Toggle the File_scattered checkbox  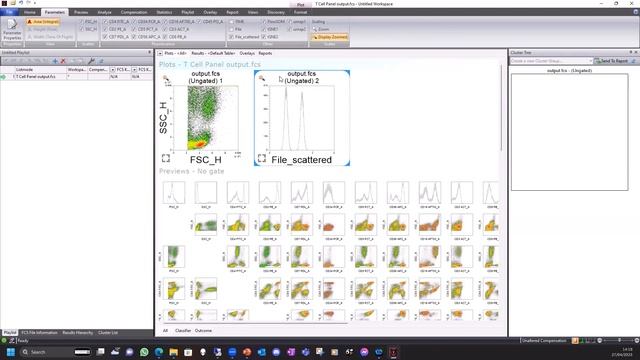click(231, 37)
